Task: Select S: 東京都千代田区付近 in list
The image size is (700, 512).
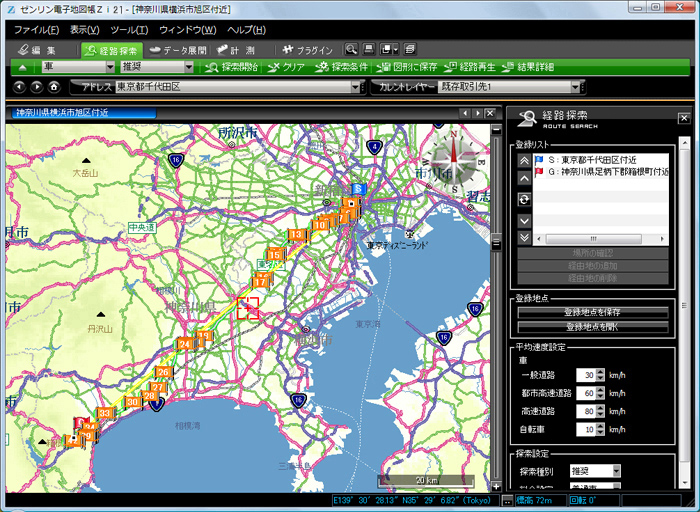Action: 601,160
